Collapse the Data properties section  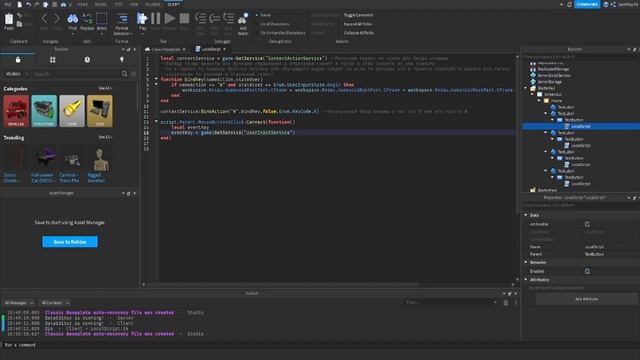pos(526,215)
